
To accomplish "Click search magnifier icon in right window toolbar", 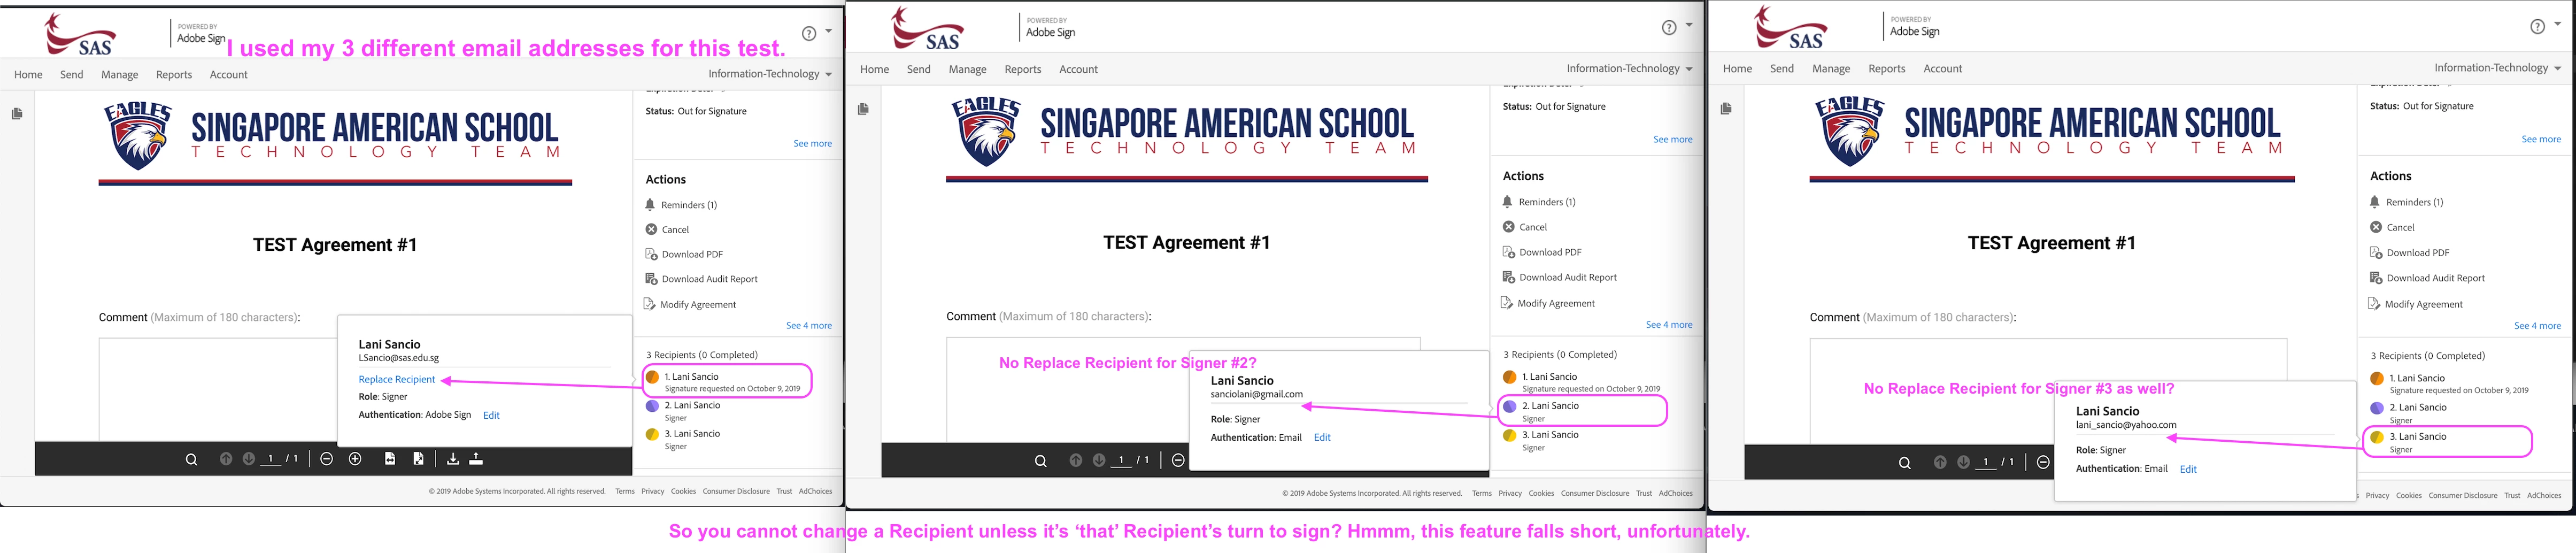I will [1904, 463].
